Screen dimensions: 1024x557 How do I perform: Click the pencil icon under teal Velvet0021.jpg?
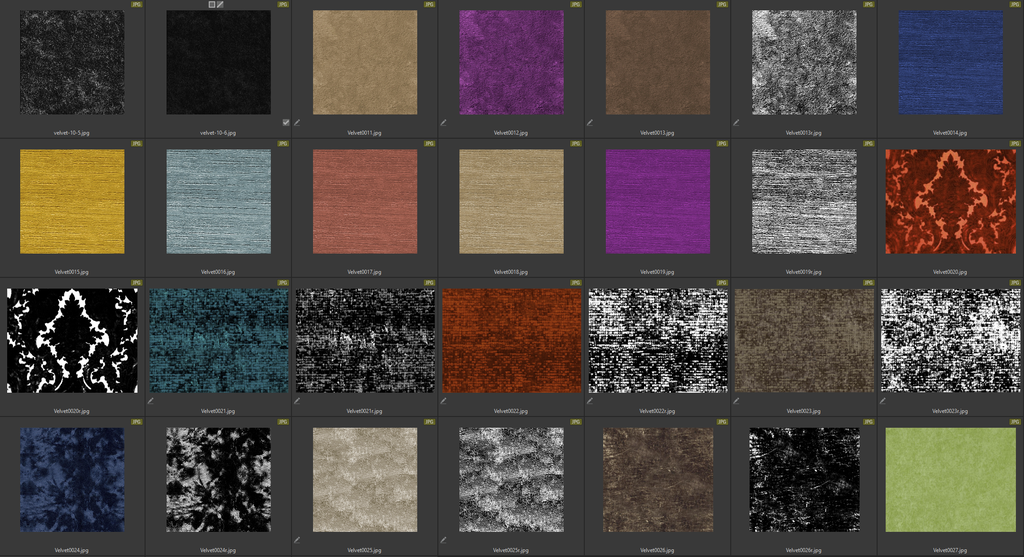tap(151, 401)
